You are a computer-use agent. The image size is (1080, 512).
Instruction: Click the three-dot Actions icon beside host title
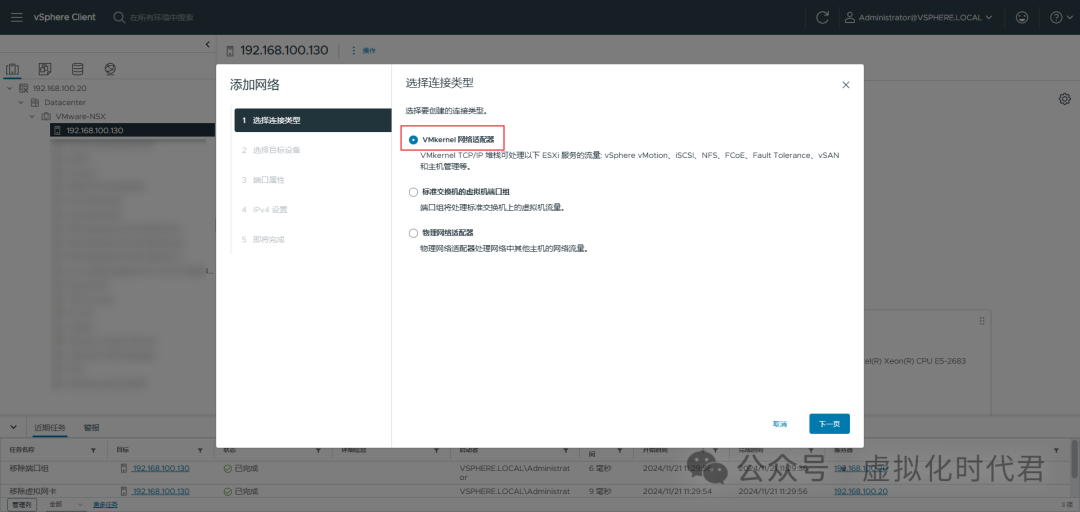click(x=354, y=50)
